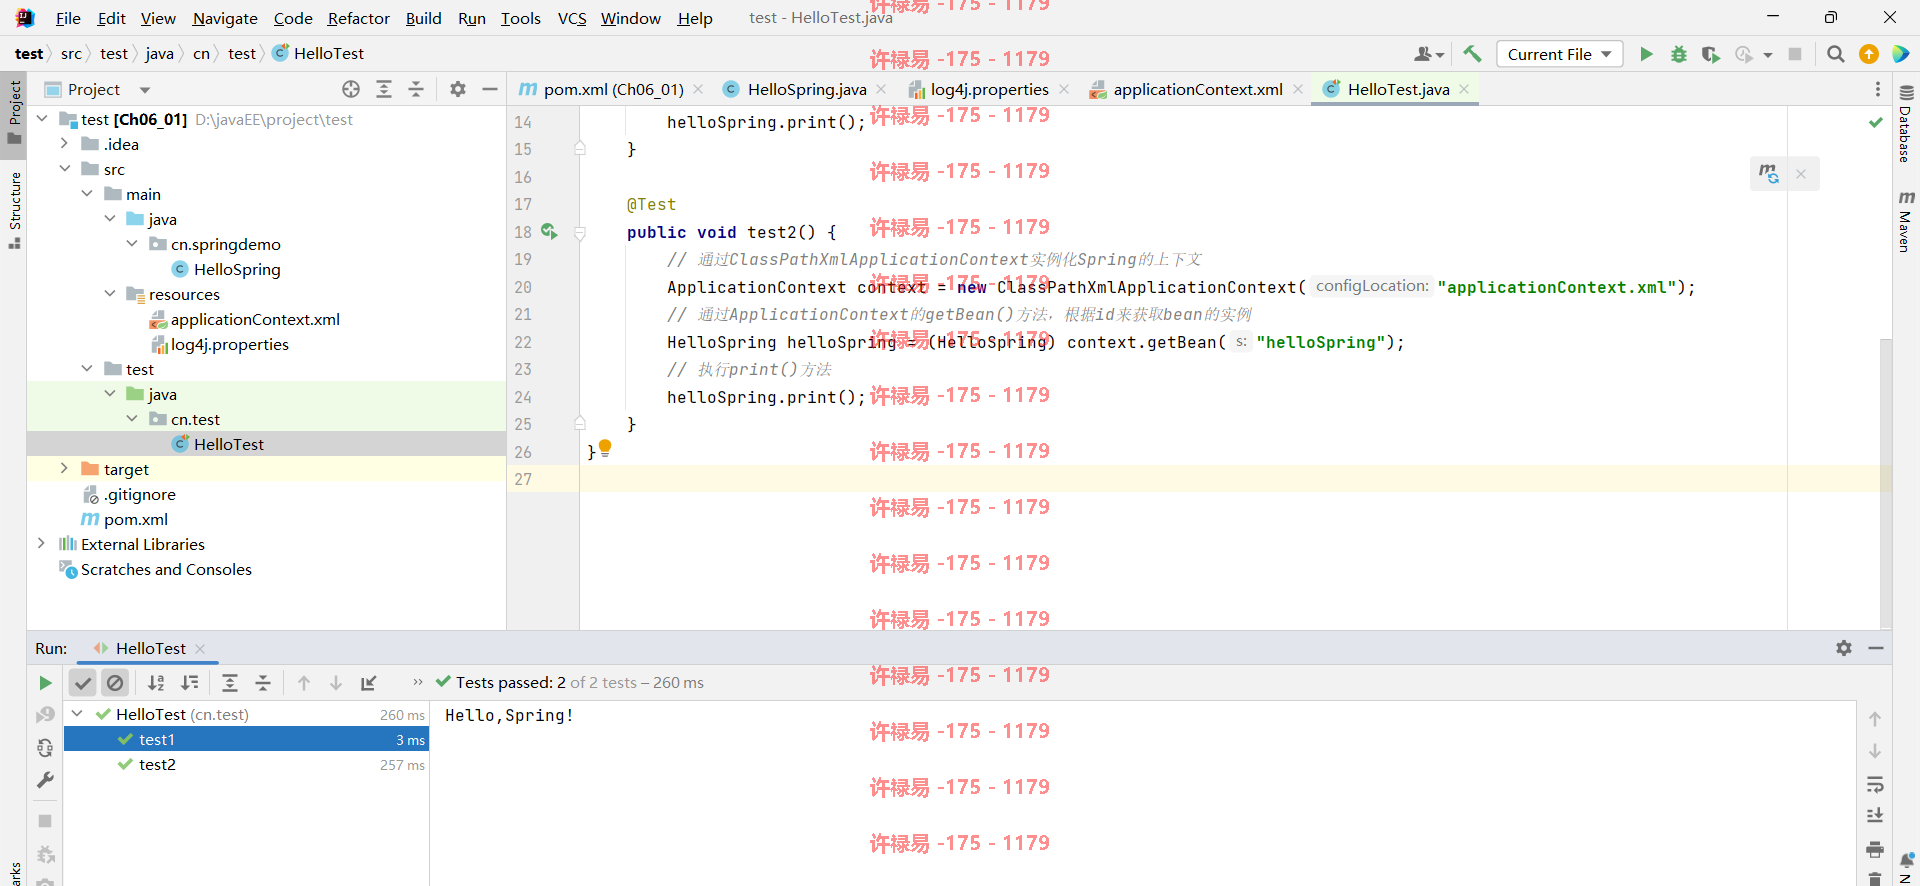1920x886 pixels.
Task: Close the log4j.properties tab
Action: click(x=1064, y=89)
